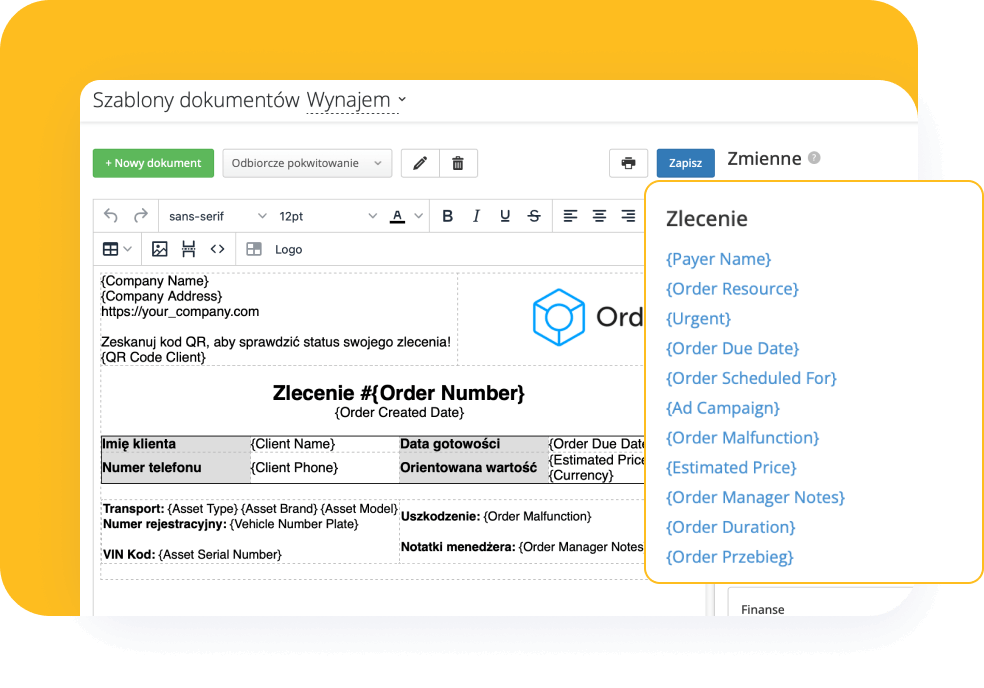Open the Odbiorcze pokwitowanie template dropdown
Viewport: 984px width, 688px height.
(x=306, y=163)
